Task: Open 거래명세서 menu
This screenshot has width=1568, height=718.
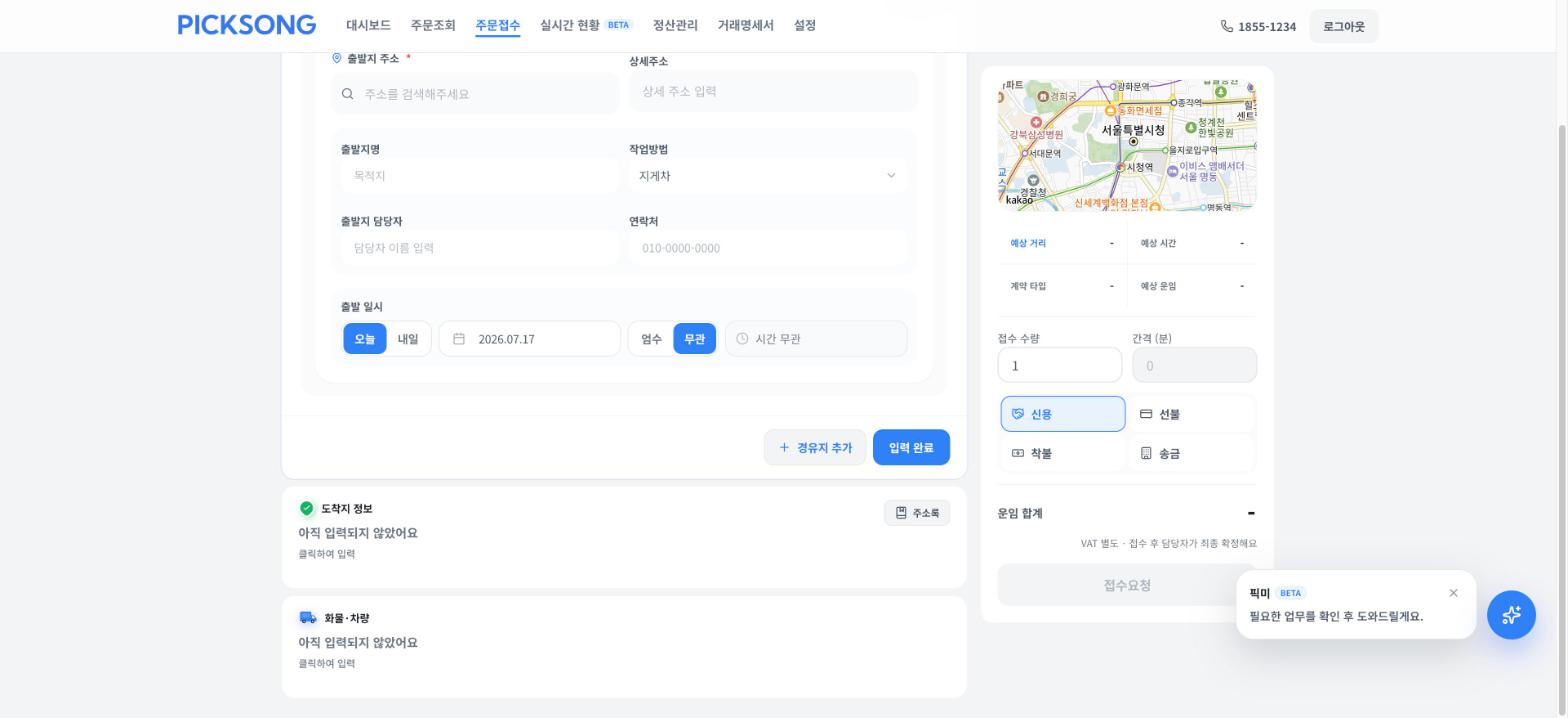Action: [x=745, y=25]
